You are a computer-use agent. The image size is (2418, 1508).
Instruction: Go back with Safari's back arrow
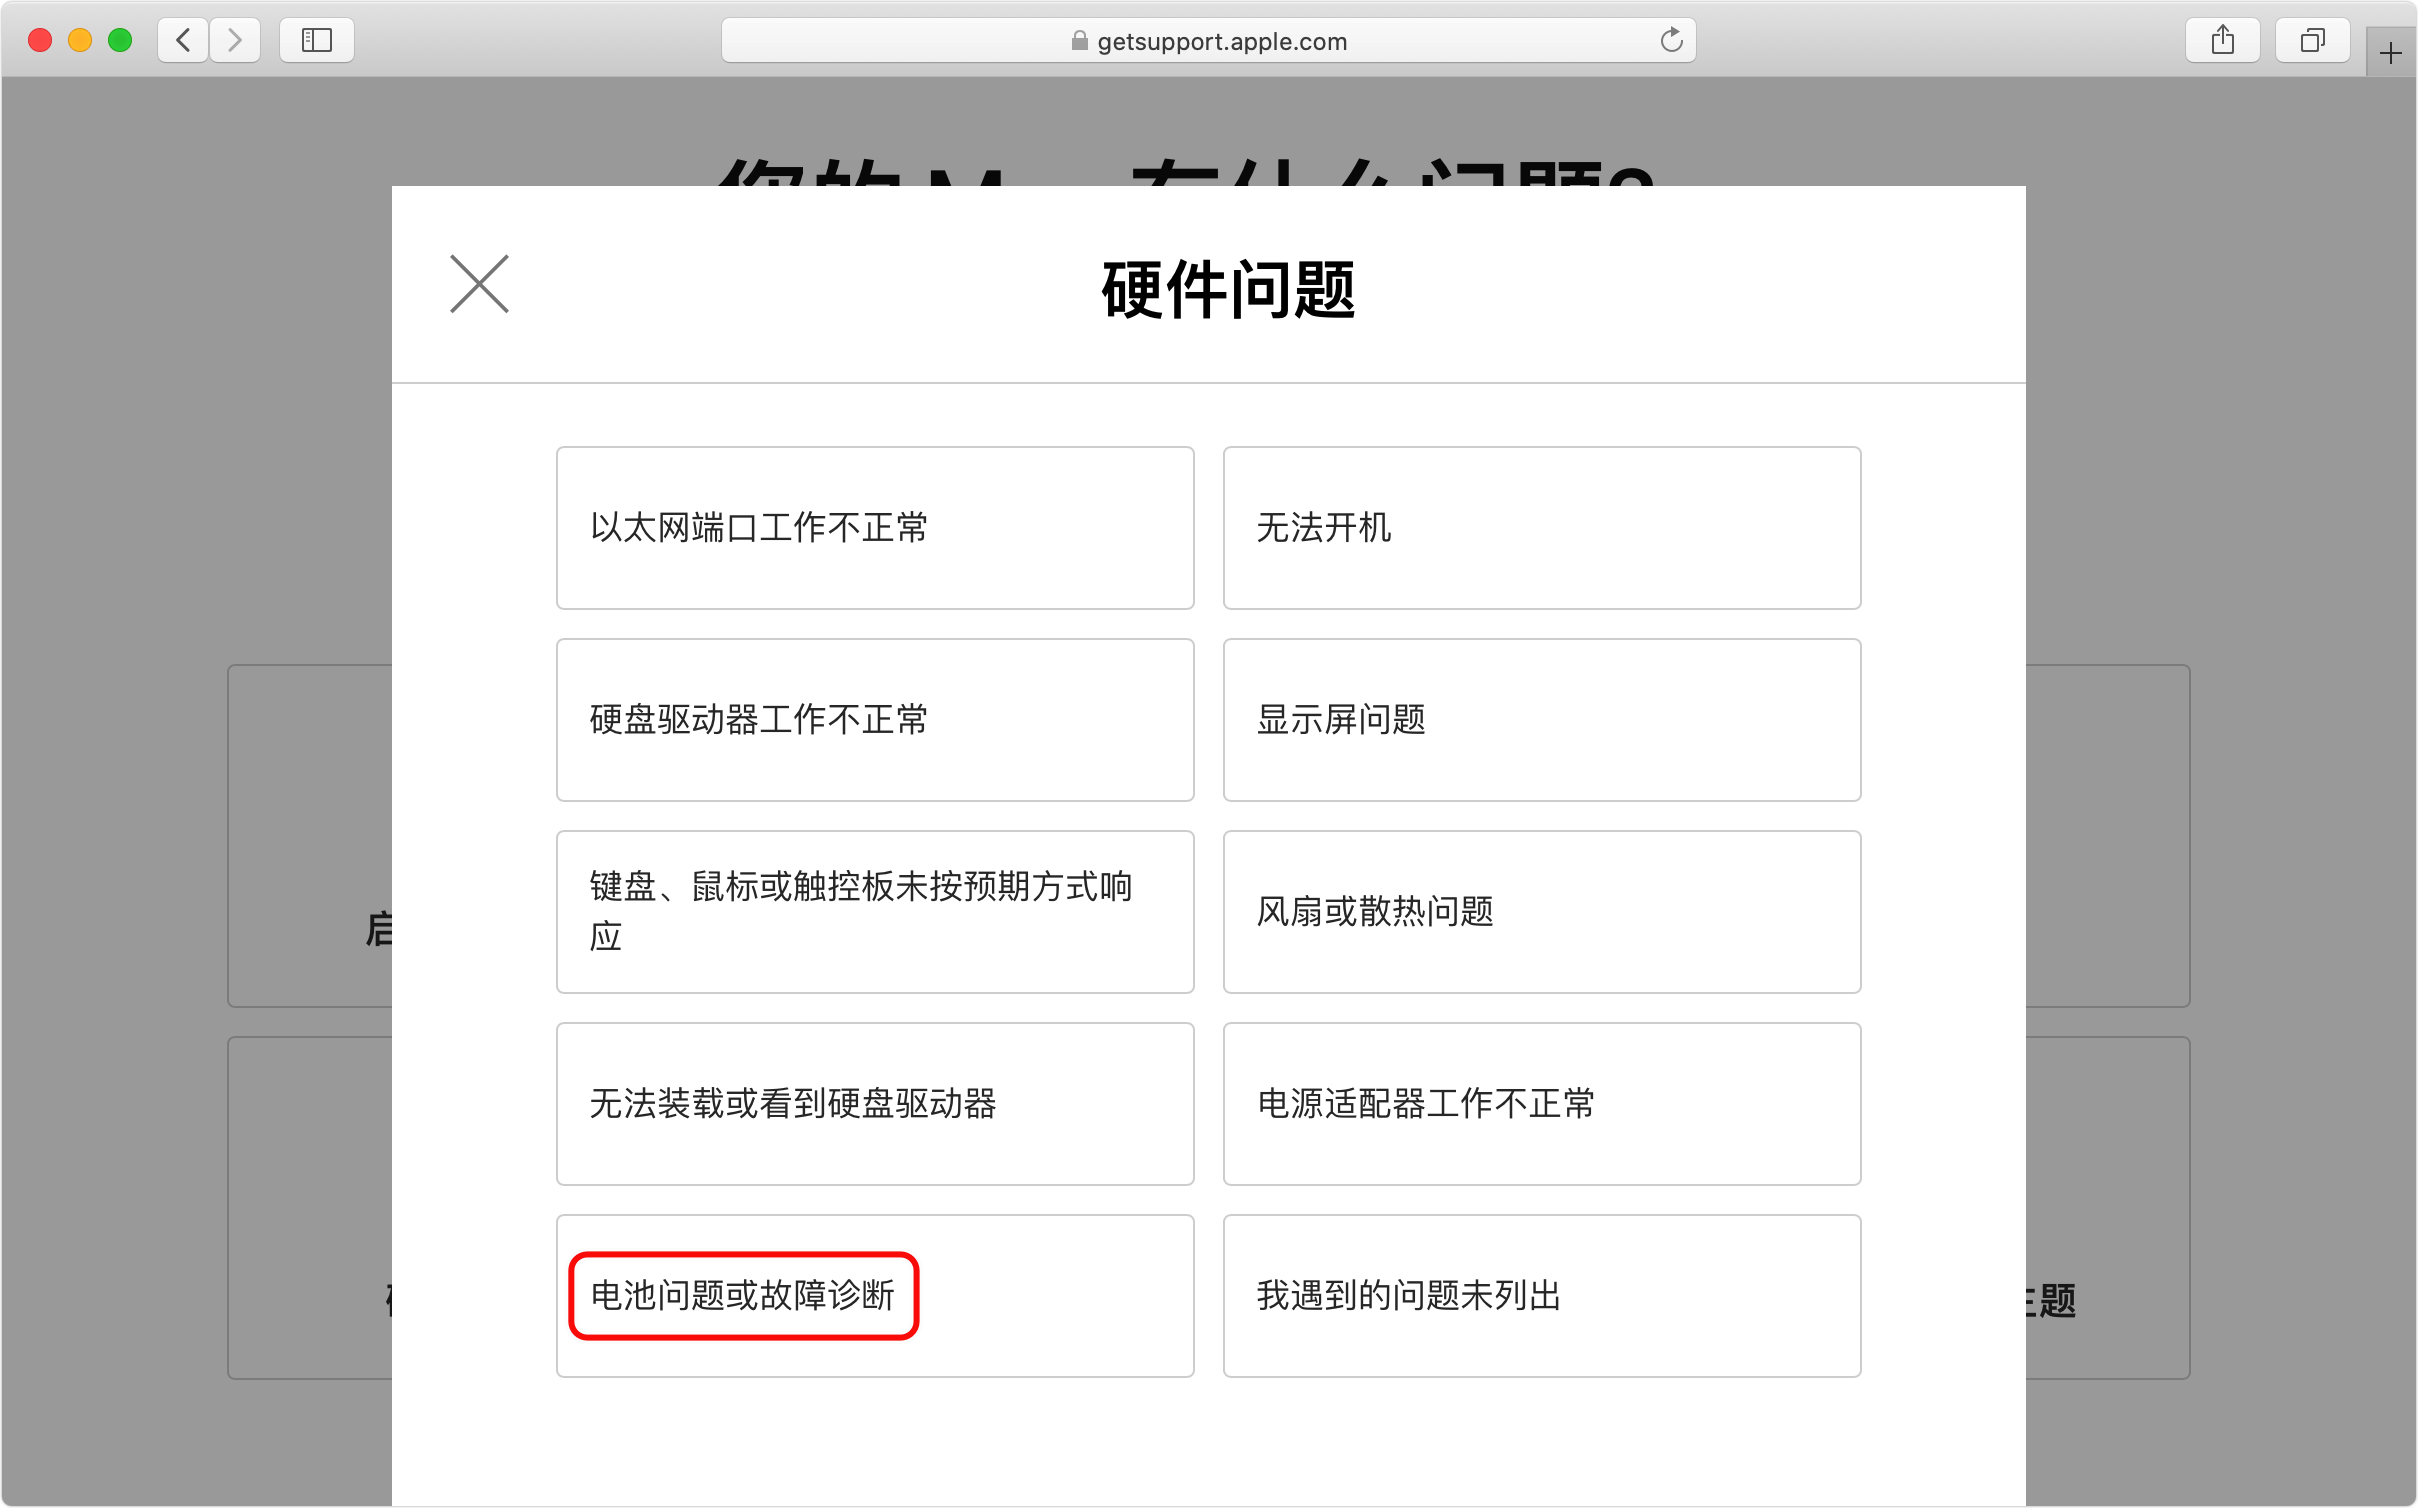[x=183, y=40]
